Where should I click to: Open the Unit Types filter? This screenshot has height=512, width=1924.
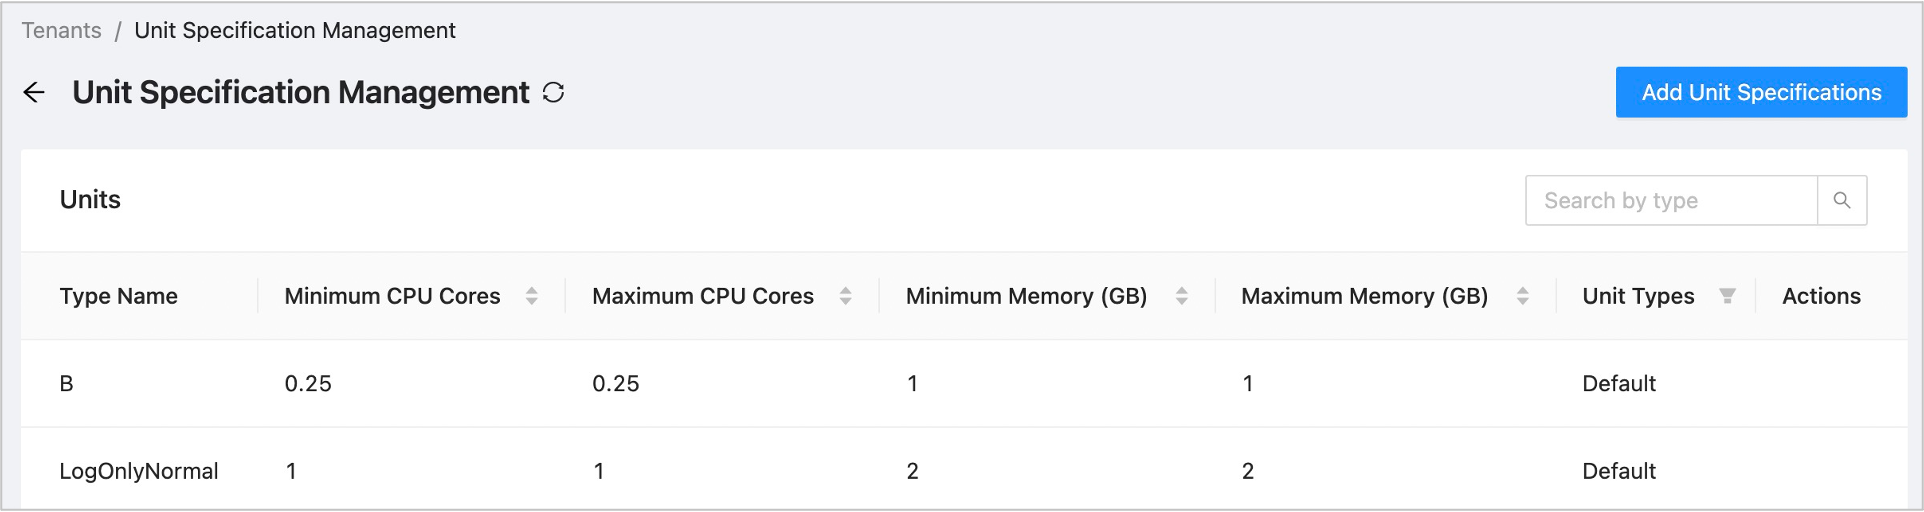[1727, 296]
